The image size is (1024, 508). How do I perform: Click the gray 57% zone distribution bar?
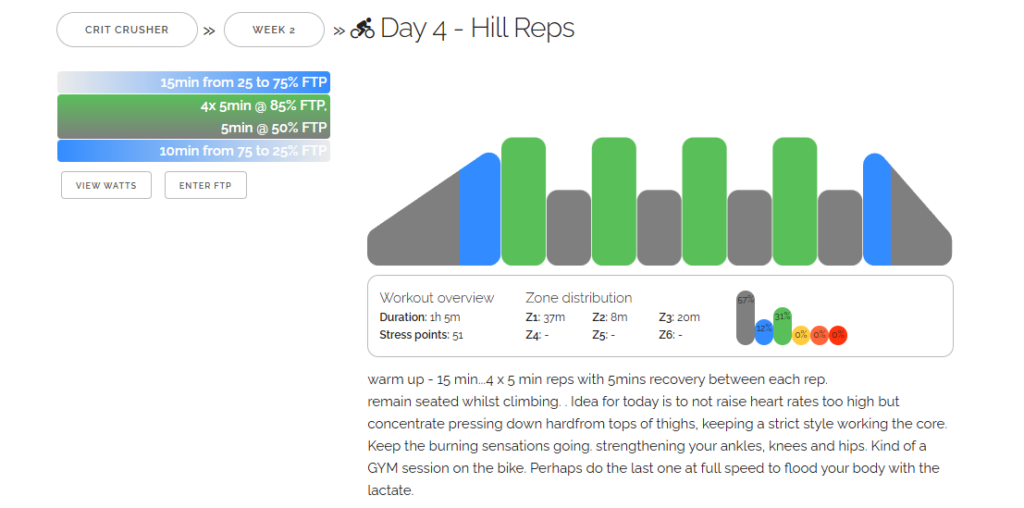click(x=745, y=318)
